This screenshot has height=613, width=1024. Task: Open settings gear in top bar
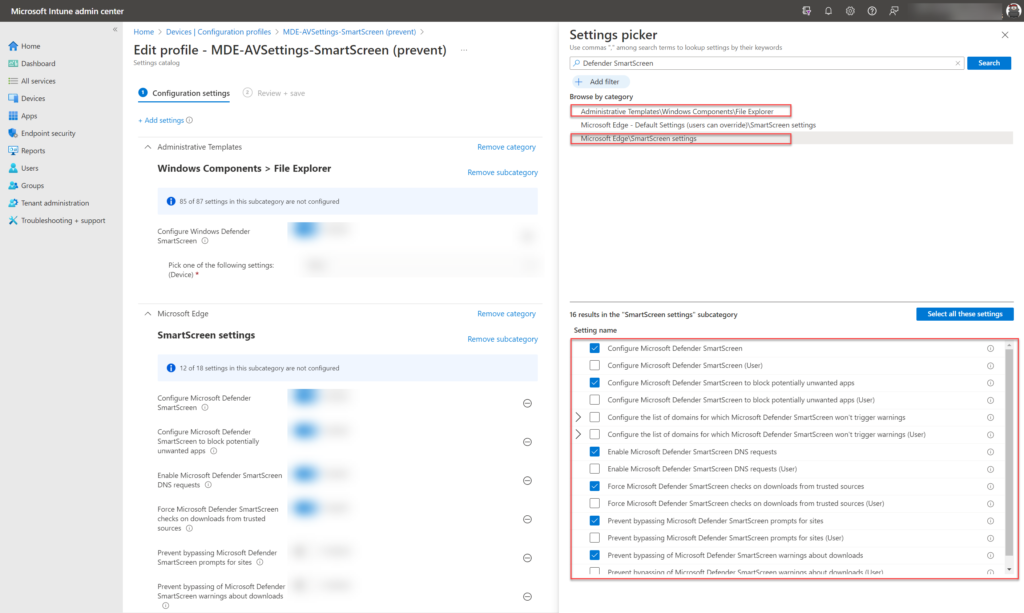coord(850,11)
